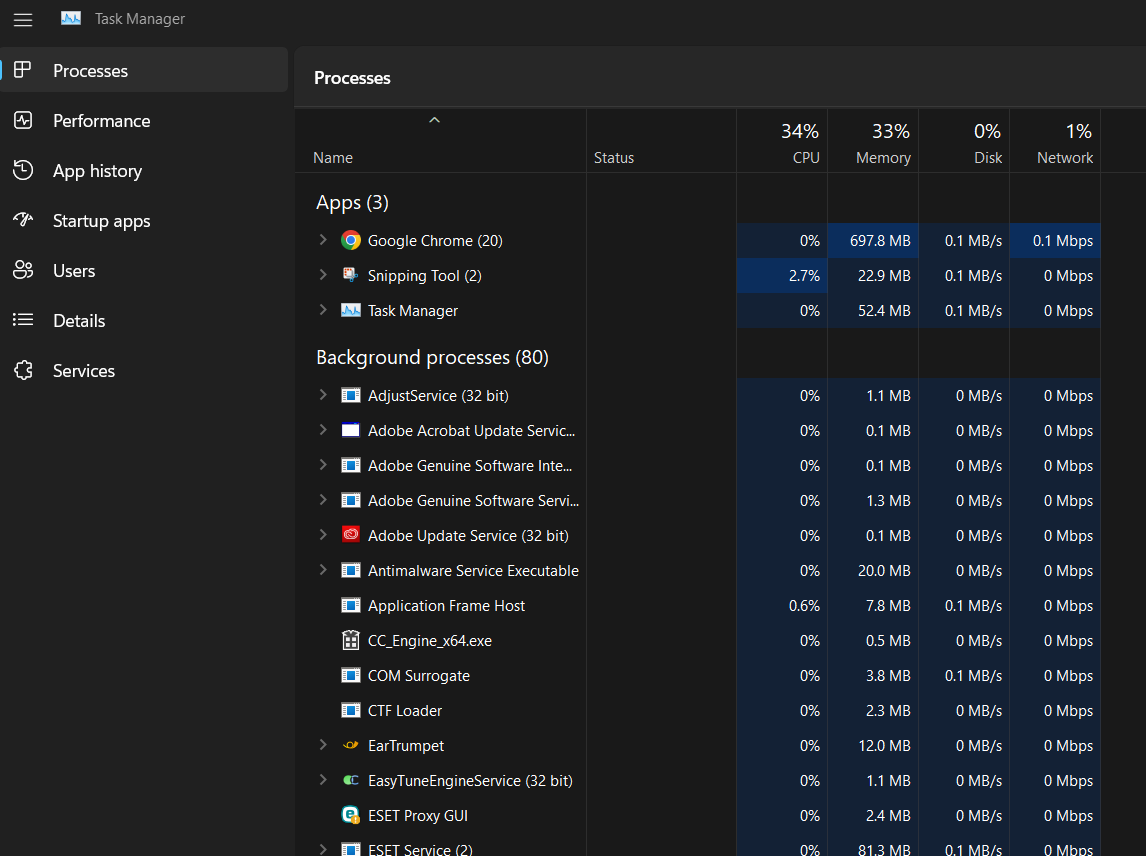This screenshot has height=856, width=1146.
Task: Click Chrome's 0.1 Mbps network cell
Action: click(x=1055, y=240)
